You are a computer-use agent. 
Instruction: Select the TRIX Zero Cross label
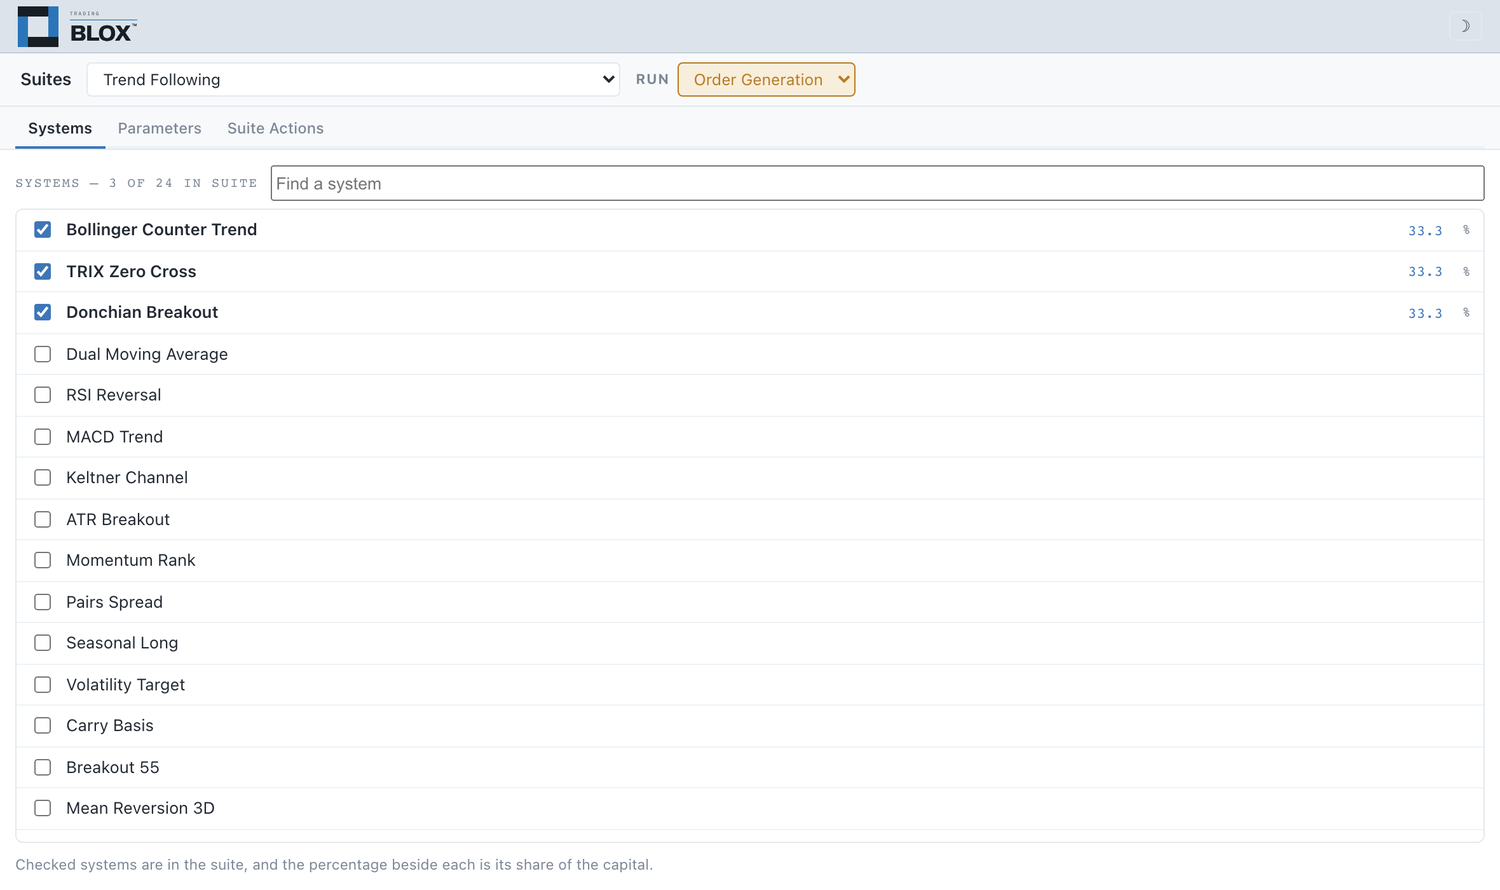[x=131, y=271]
